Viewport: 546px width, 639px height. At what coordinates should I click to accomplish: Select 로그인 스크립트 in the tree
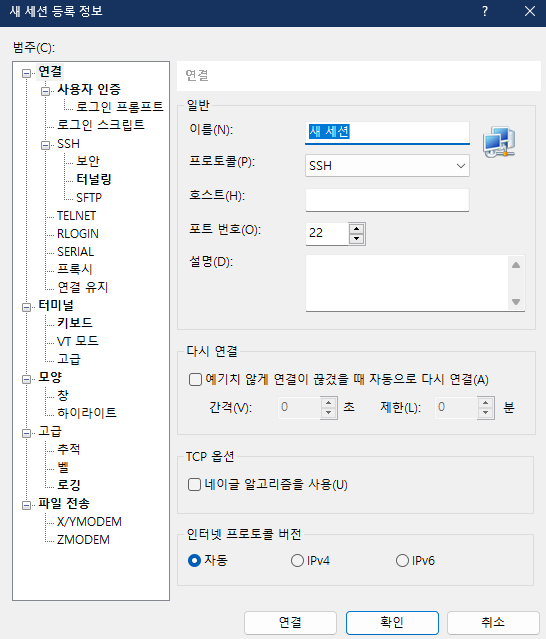pyautogui.click(x=101, y=125)
